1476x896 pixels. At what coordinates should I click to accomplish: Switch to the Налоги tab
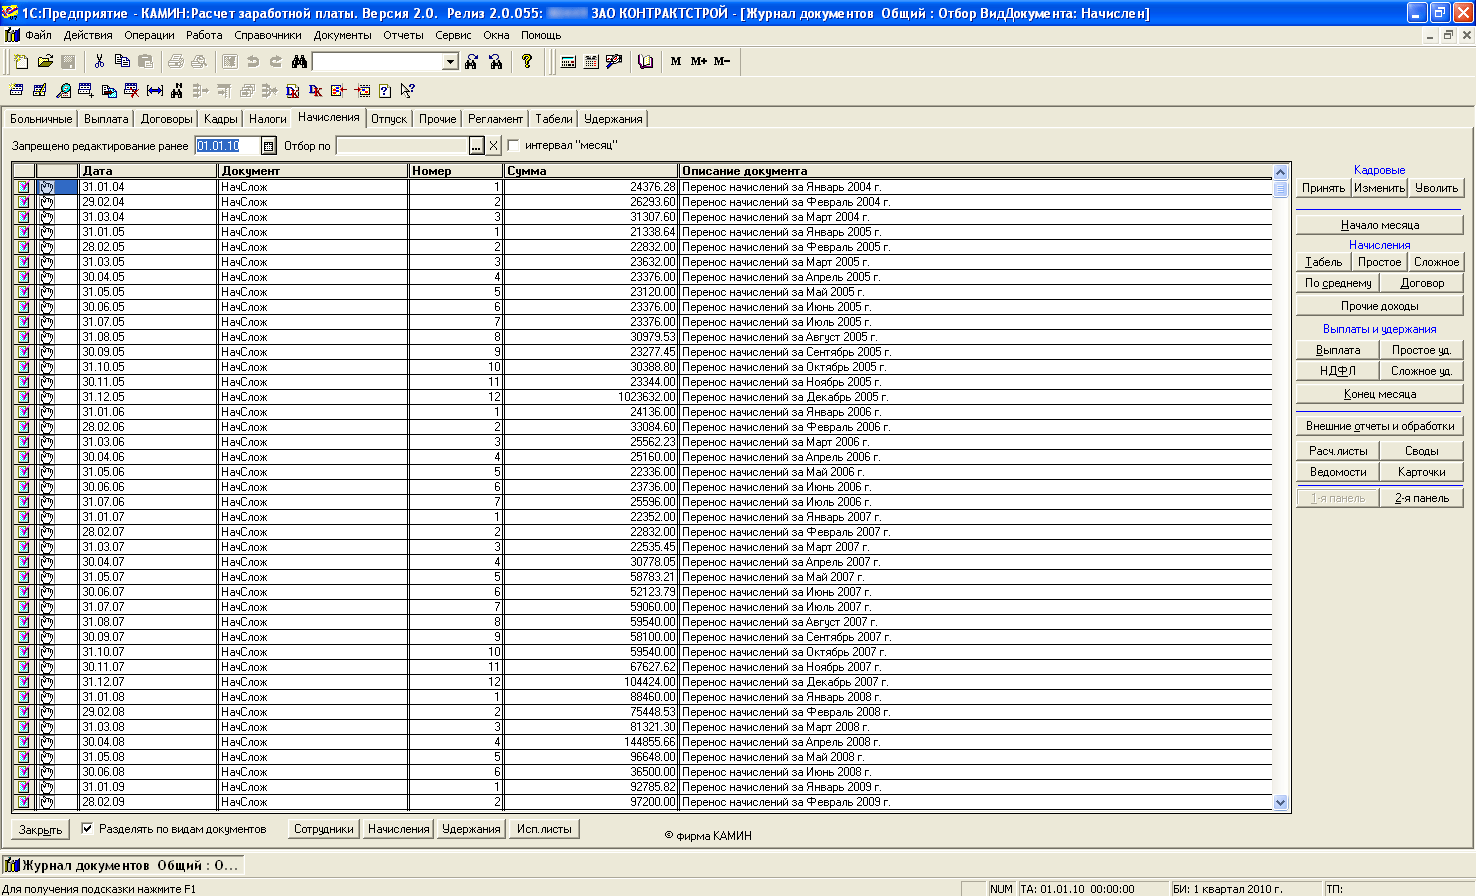[268, 119]
